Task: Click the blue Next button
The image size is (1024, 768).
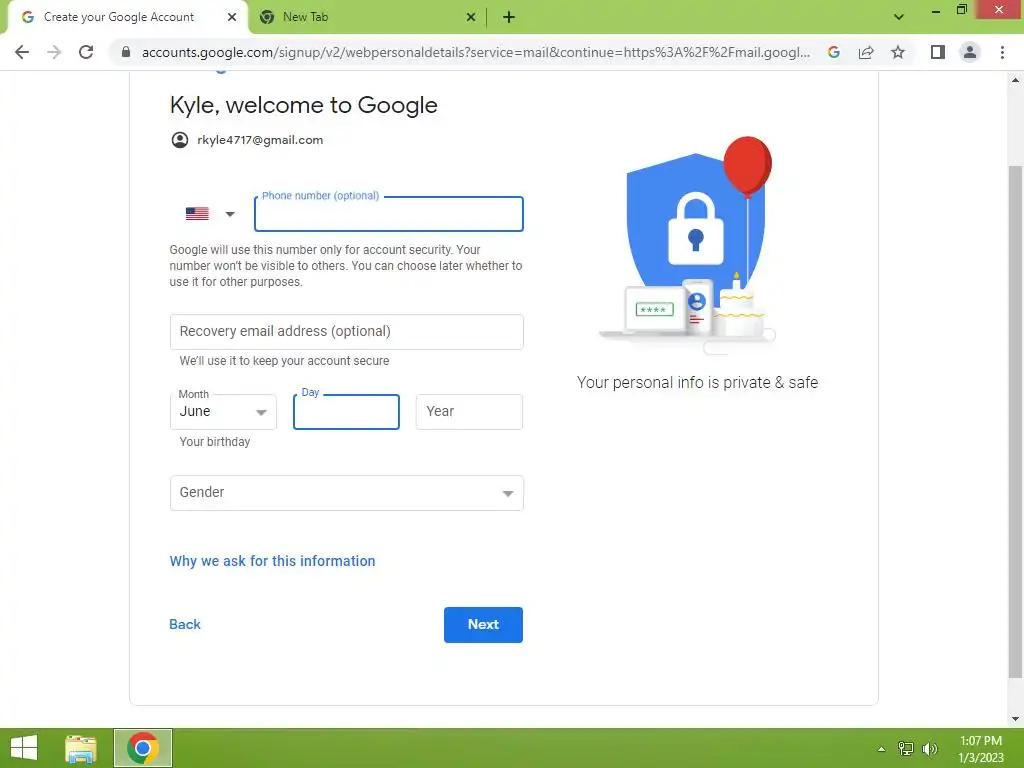Action: tap(483, 624)
